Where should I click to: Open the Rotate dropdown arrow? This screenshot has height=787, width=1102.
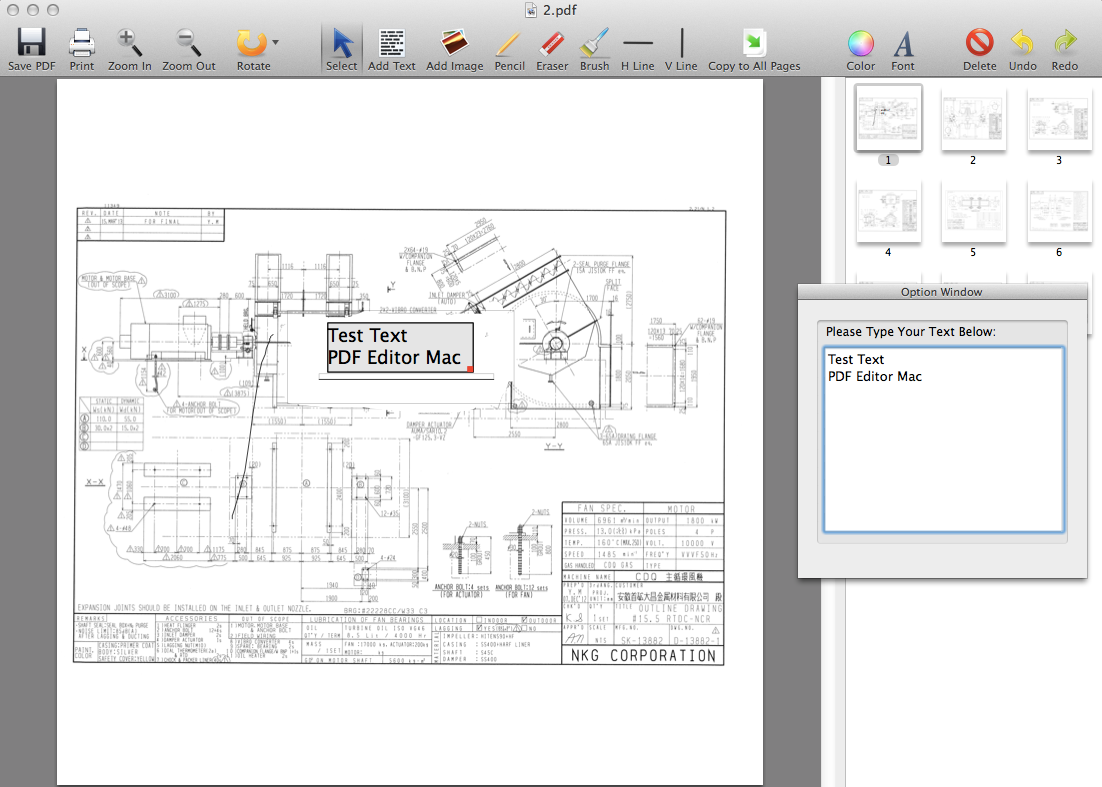[275, 43]
